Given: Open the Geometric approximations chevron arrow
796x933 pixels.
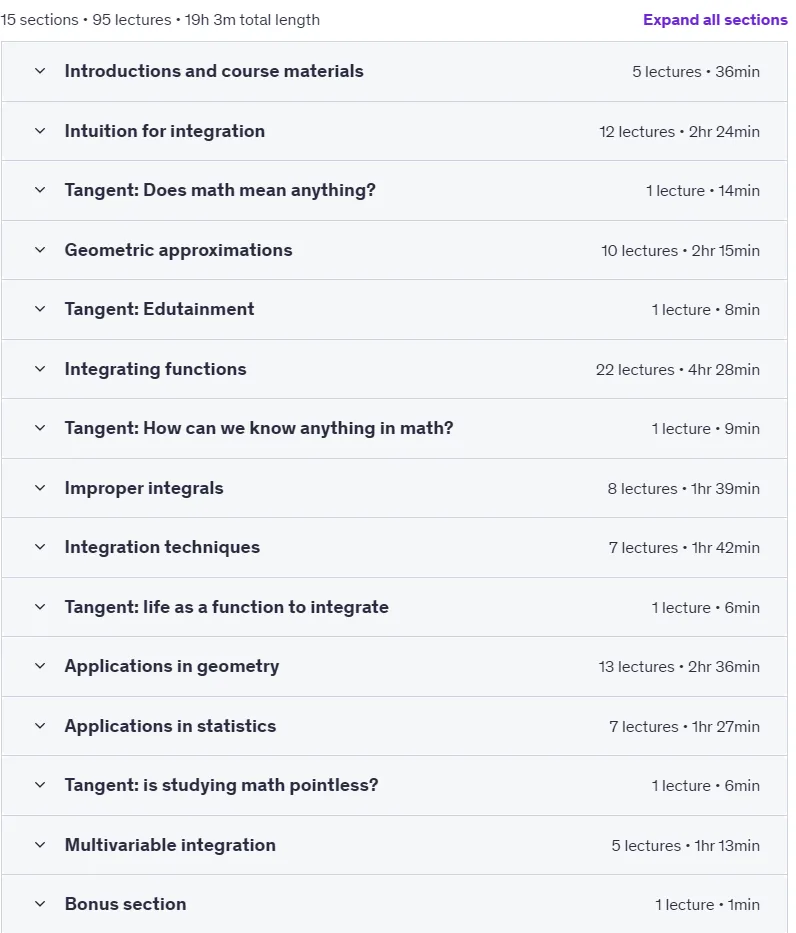Looking at the screenshot, I should point(40,249).
